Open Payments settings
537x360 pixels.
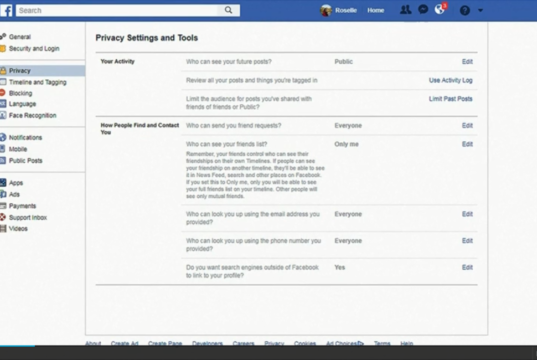point(22,206)
